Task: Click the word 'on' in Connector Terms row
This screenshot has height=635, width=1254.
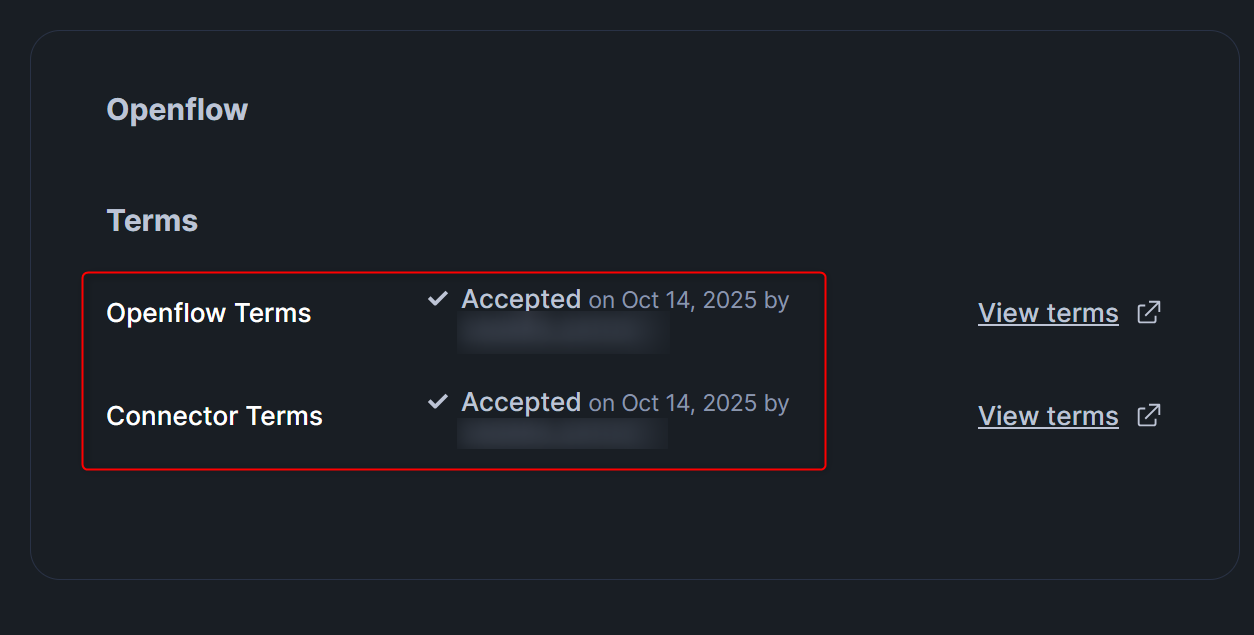Action: click(601, 404)
